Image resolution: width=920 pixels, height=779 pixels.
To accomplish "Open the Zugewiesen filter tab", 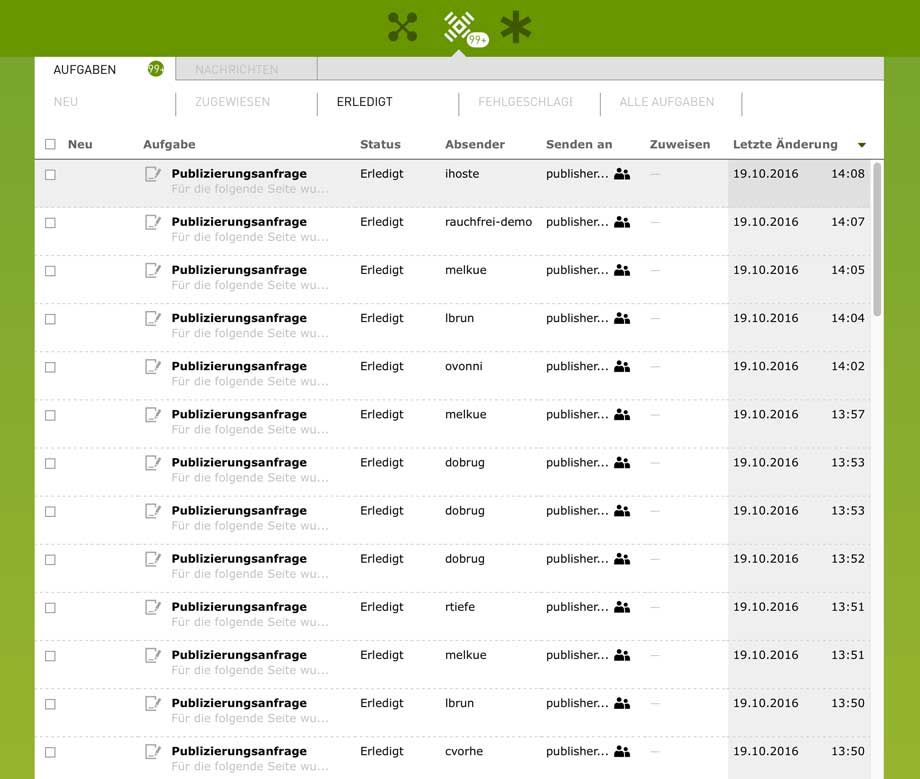I will 232,102.
